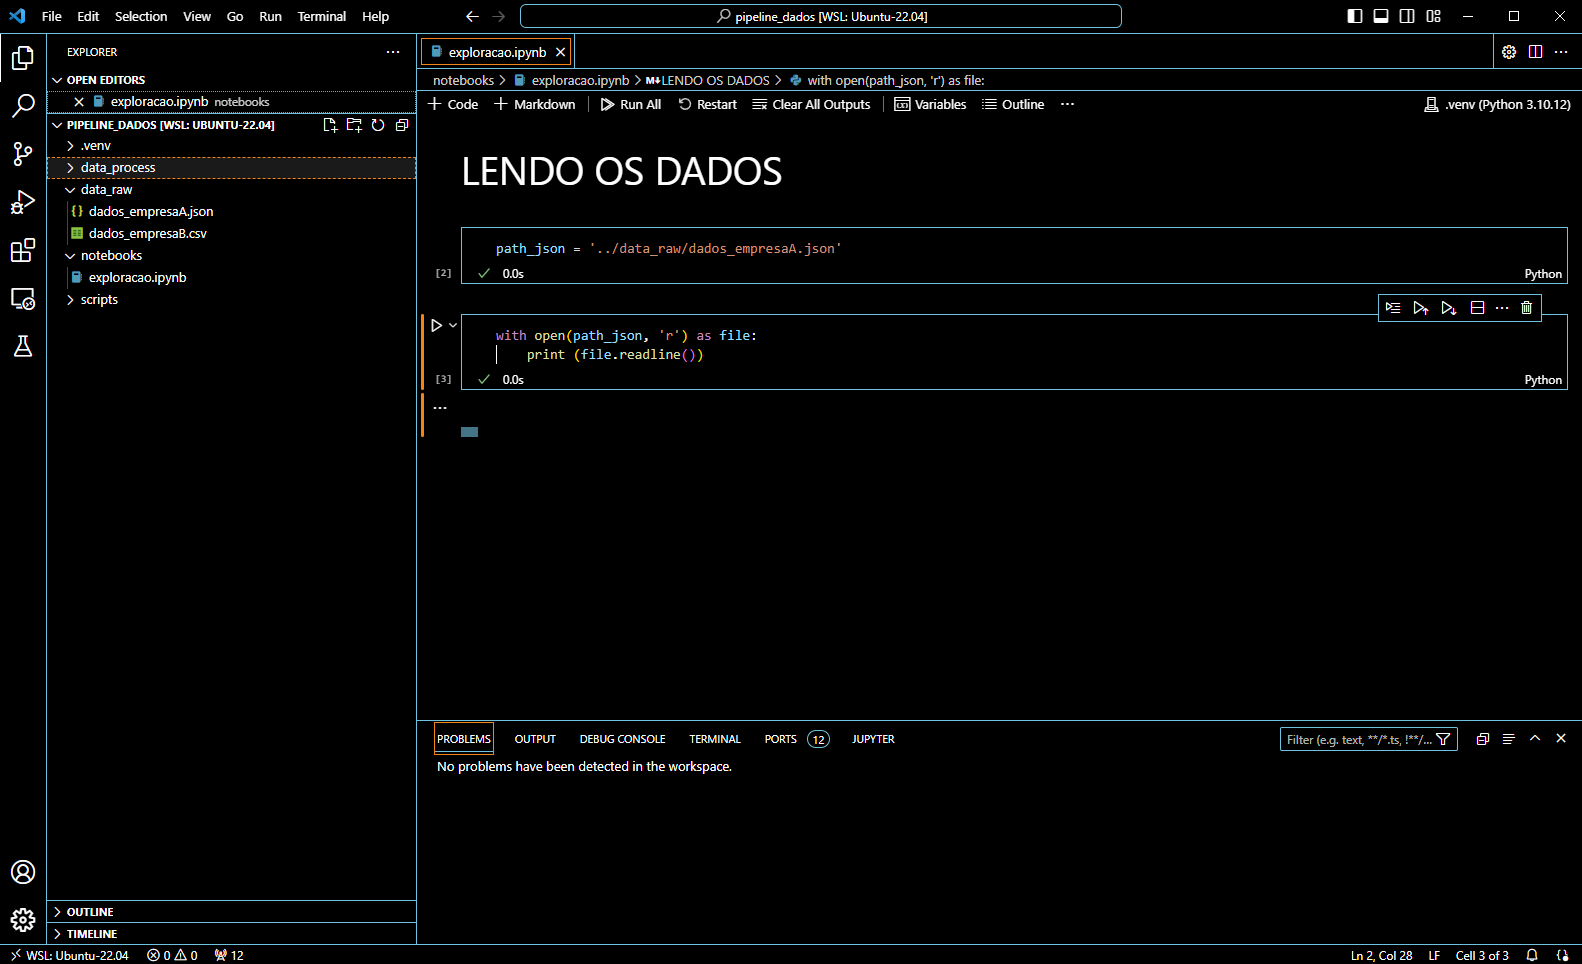
Task: Open the Accounts menu icon
Action: (23, 872)
